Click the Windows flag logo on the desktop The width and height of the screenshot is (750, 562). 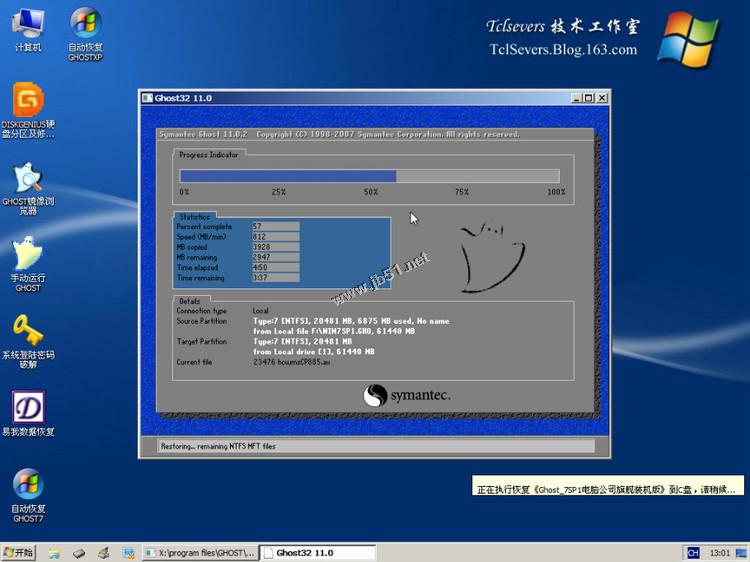coord(688,40)
